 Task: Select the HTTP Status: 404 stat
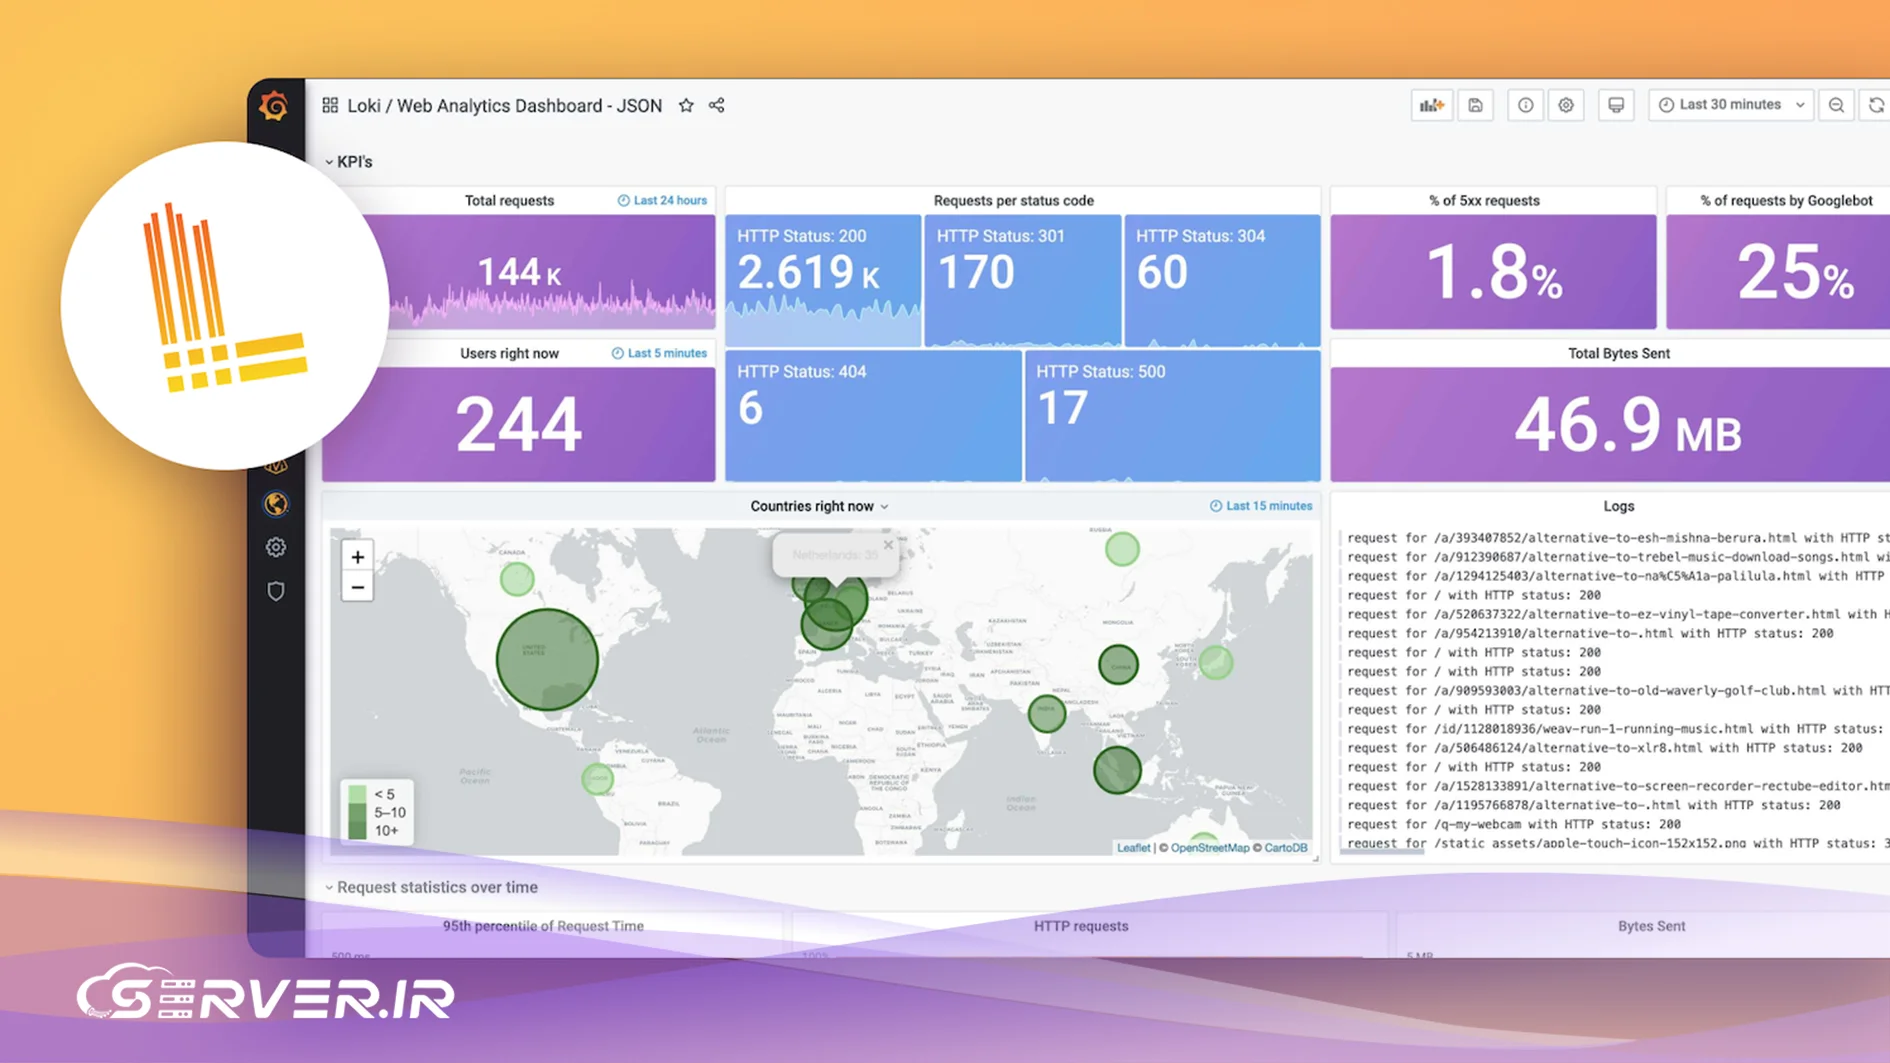(x=873, y=415)
